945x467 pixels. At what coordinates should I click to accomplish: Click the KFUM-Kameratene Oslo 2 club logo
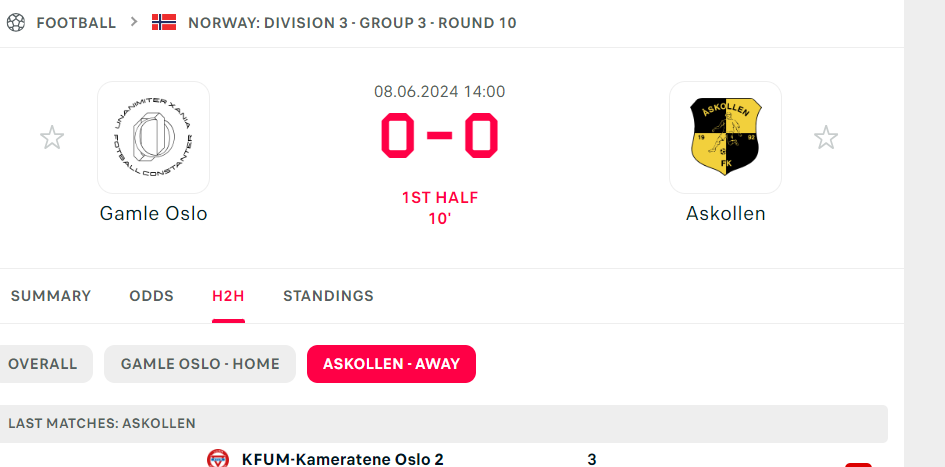point(218,459)
